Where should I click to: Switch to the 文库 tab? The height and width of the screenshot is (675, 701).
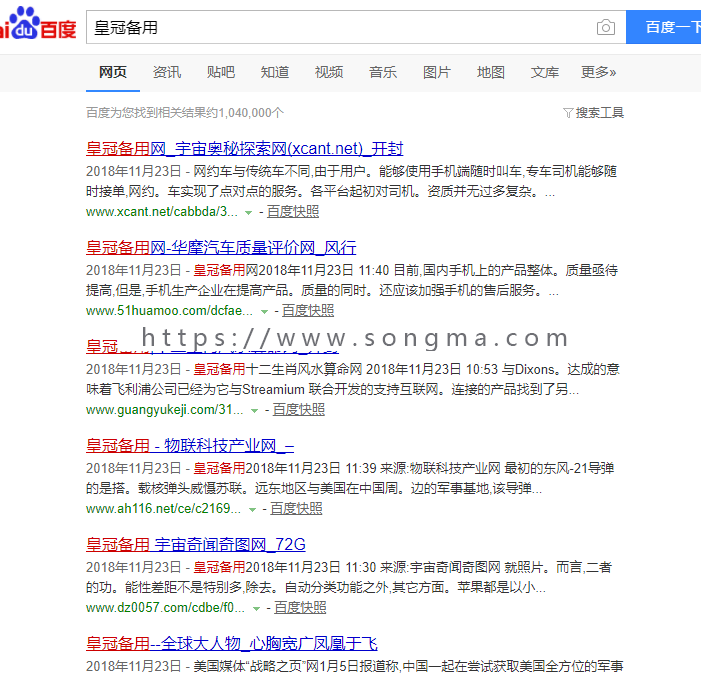545,72
